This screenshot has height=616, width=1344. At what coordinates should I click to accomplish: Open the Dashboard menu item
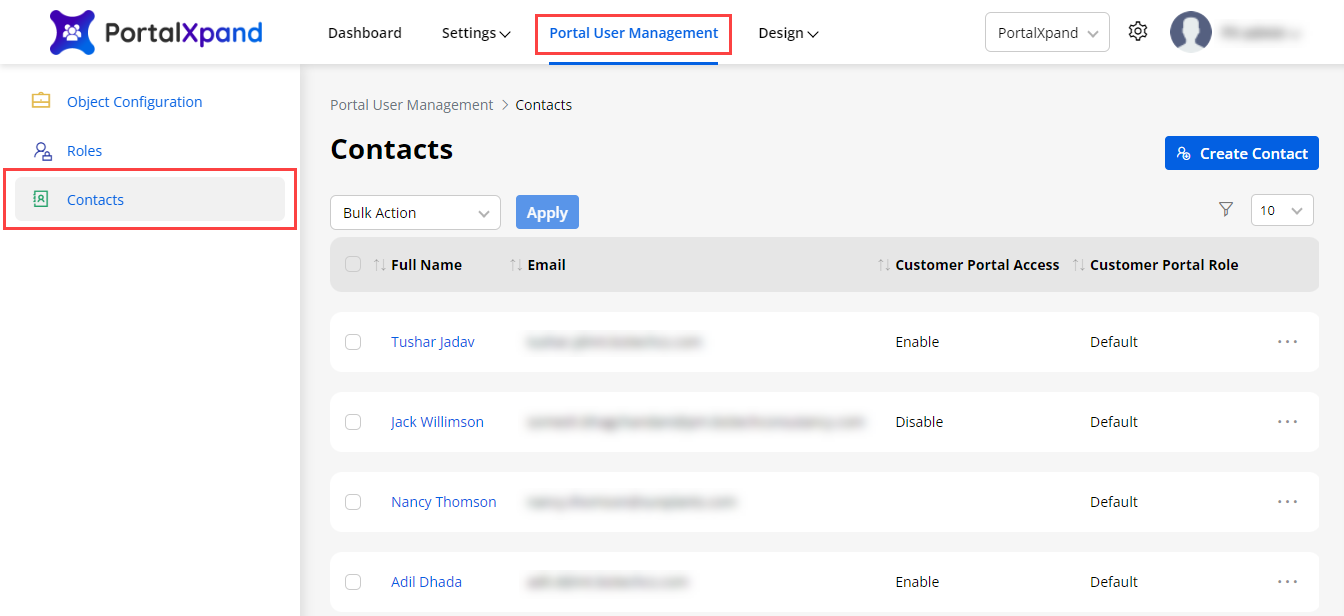pos(365,33)
